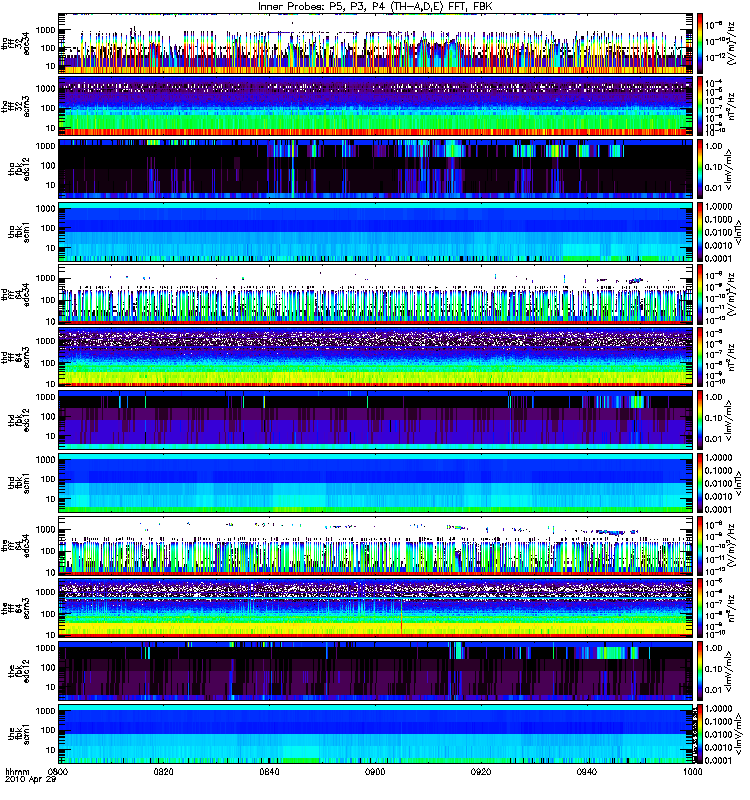The width and height of the screenshot is (750, 800).
Task: Click the "thd fff 64 edc34" panel label
Action: 16,295
